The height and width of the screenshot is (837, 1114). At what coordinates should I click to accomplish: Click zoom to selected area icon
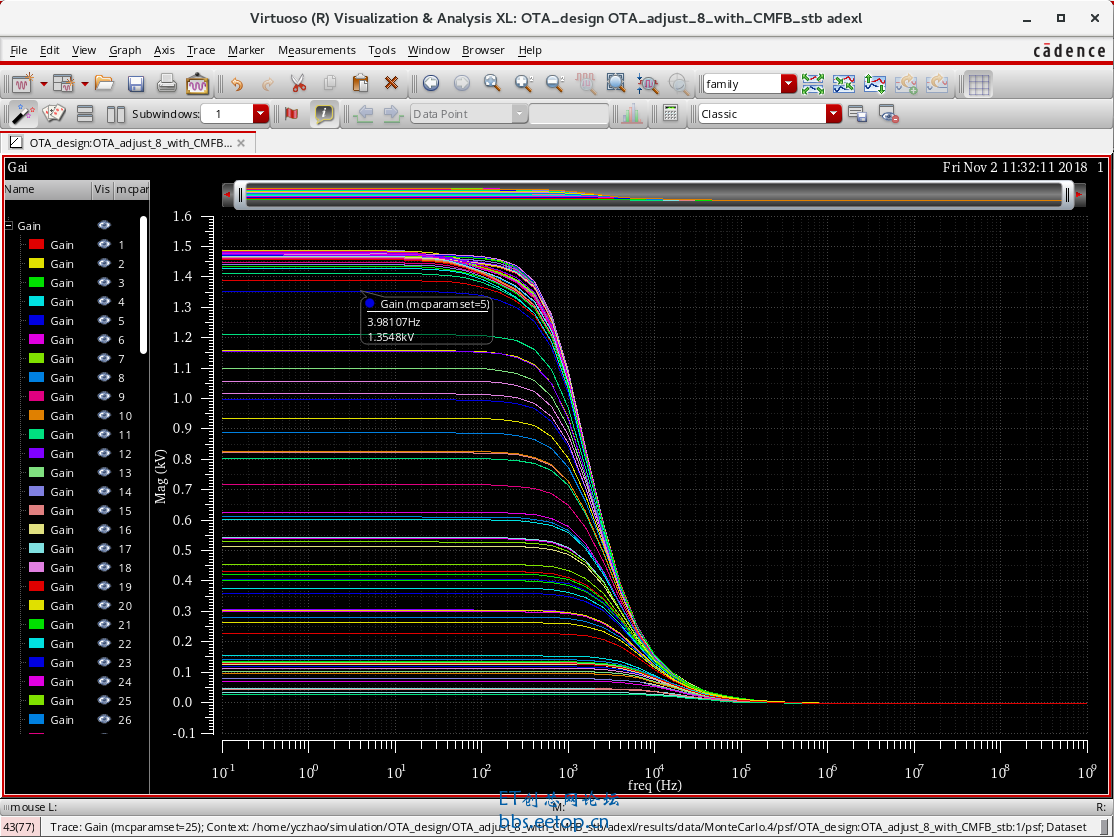[x=616, y=84]
